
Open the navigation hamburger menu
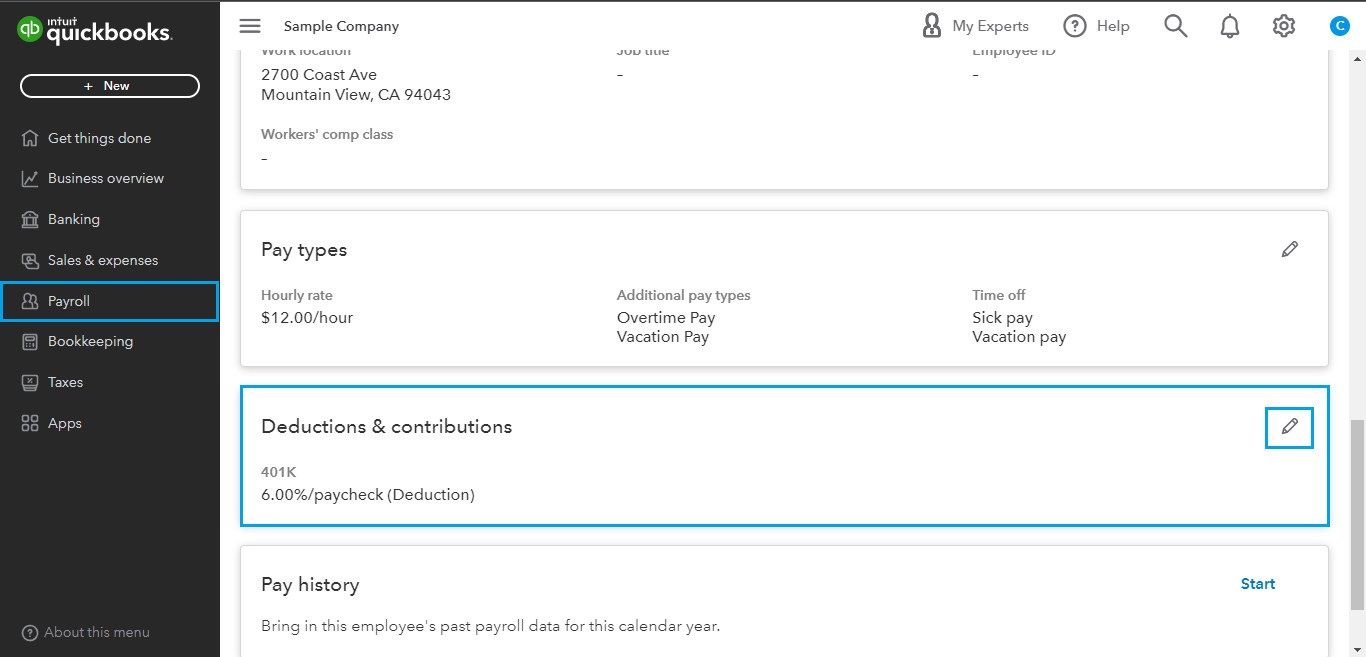pos(249,26)
